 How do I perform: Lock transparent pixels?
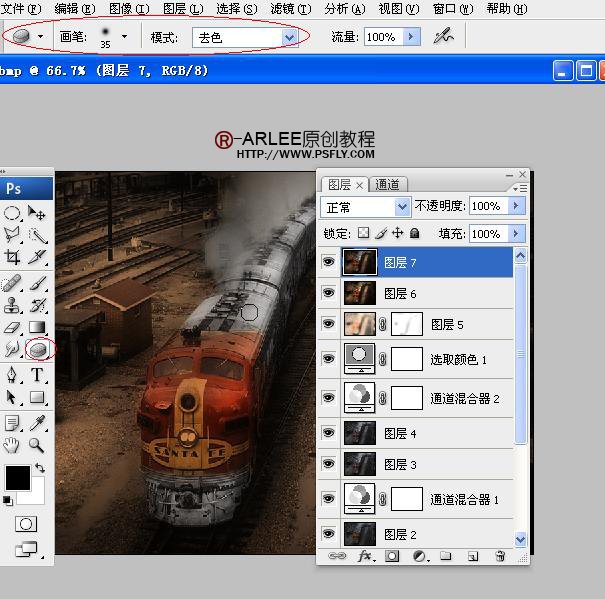pos(363,233)
